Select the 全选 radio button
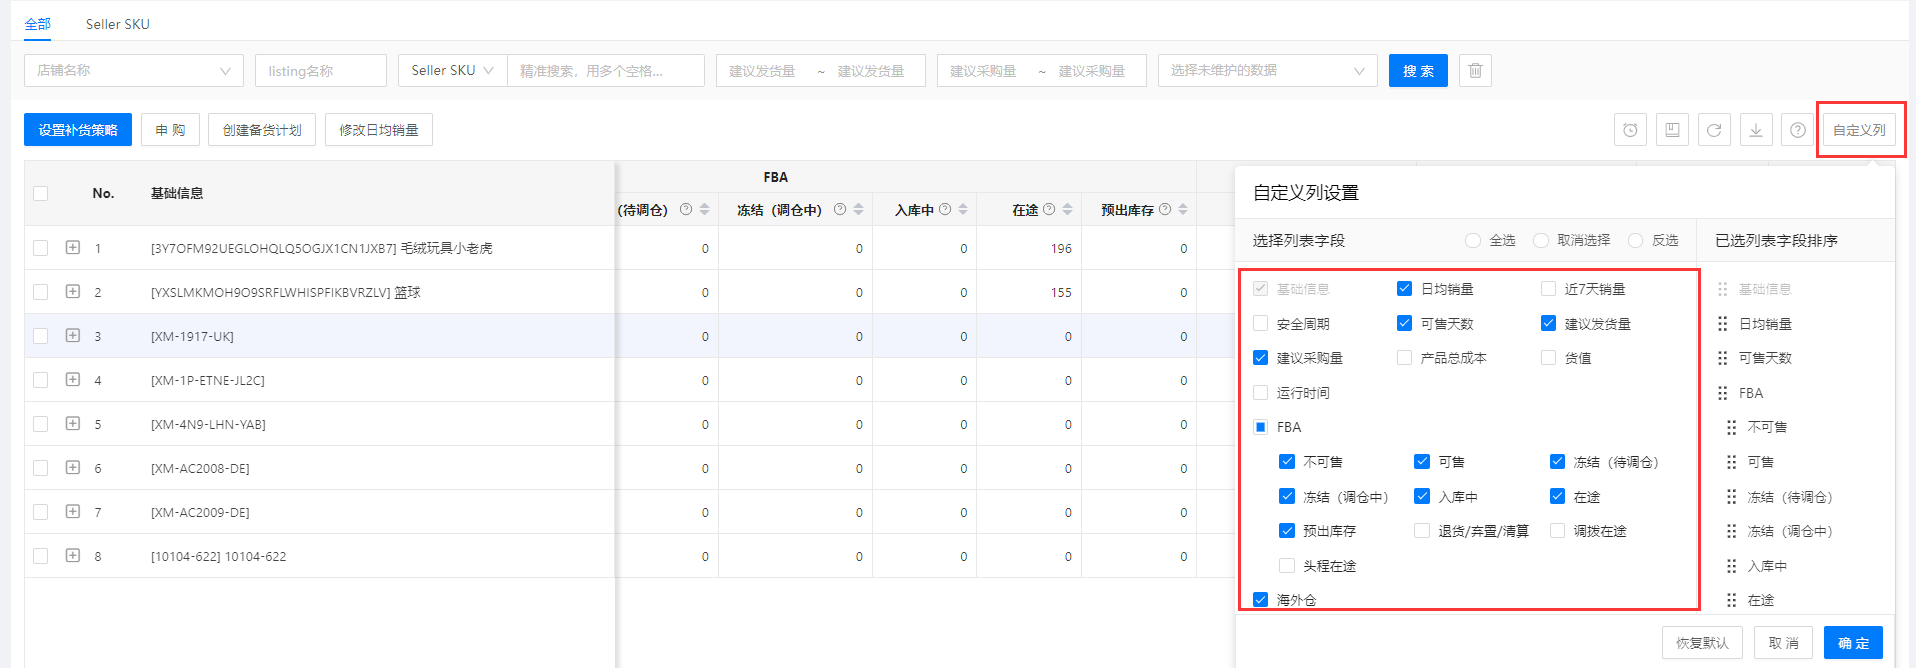1916x668 pixels. coord(1473,241)
